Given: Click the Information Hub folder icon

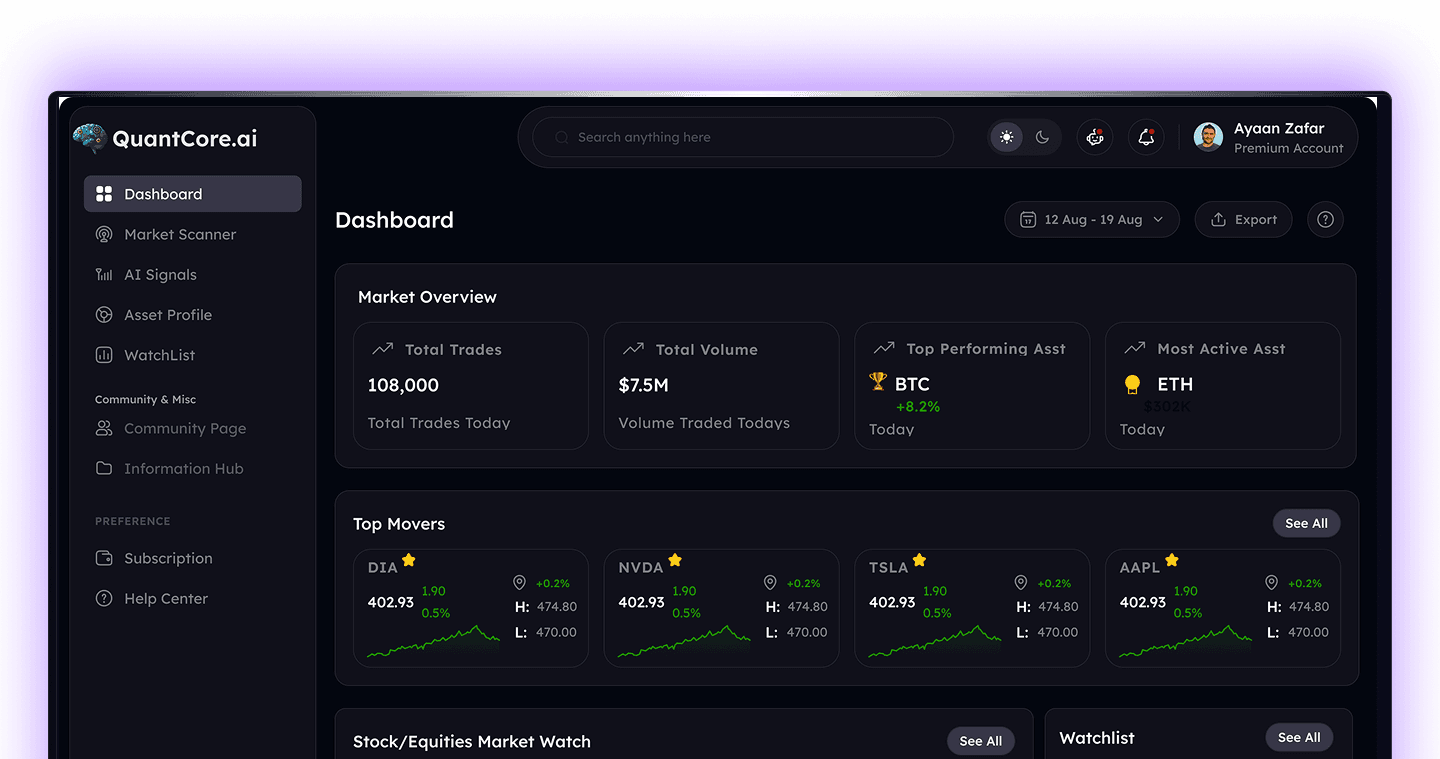Looking at the screenshot, I should coord(104,468).
